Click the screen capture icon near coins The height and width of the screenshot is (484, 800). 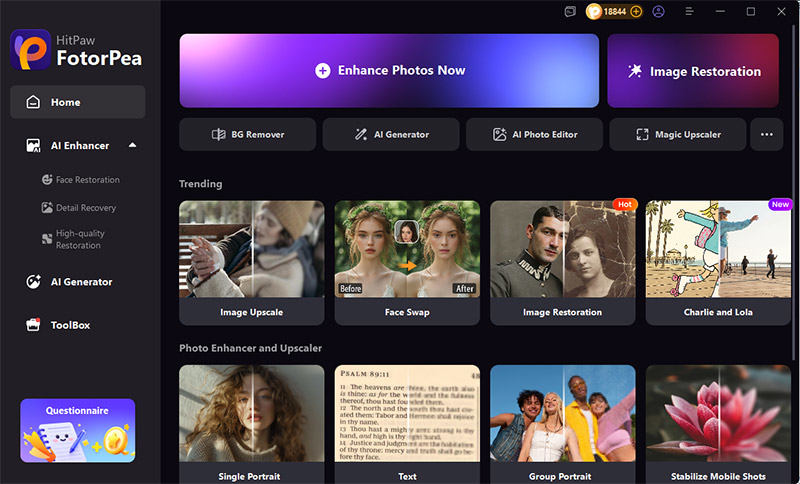570,11
